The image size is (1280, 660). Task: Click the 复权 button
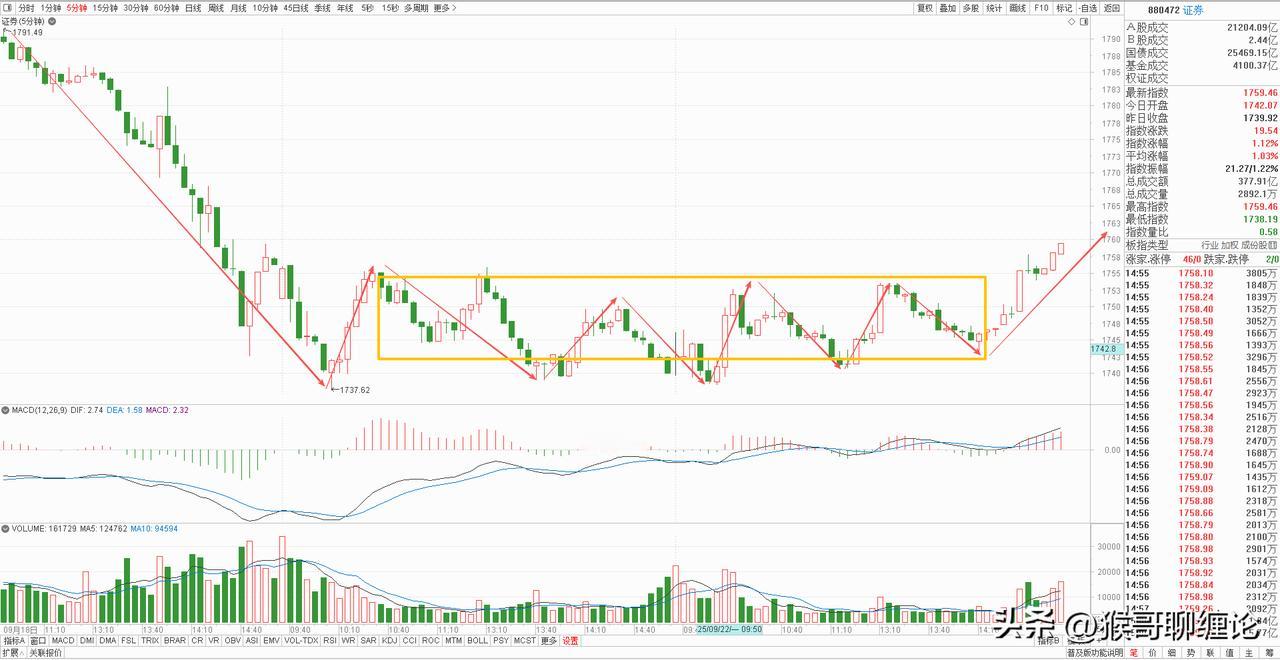tap(925, 8)
